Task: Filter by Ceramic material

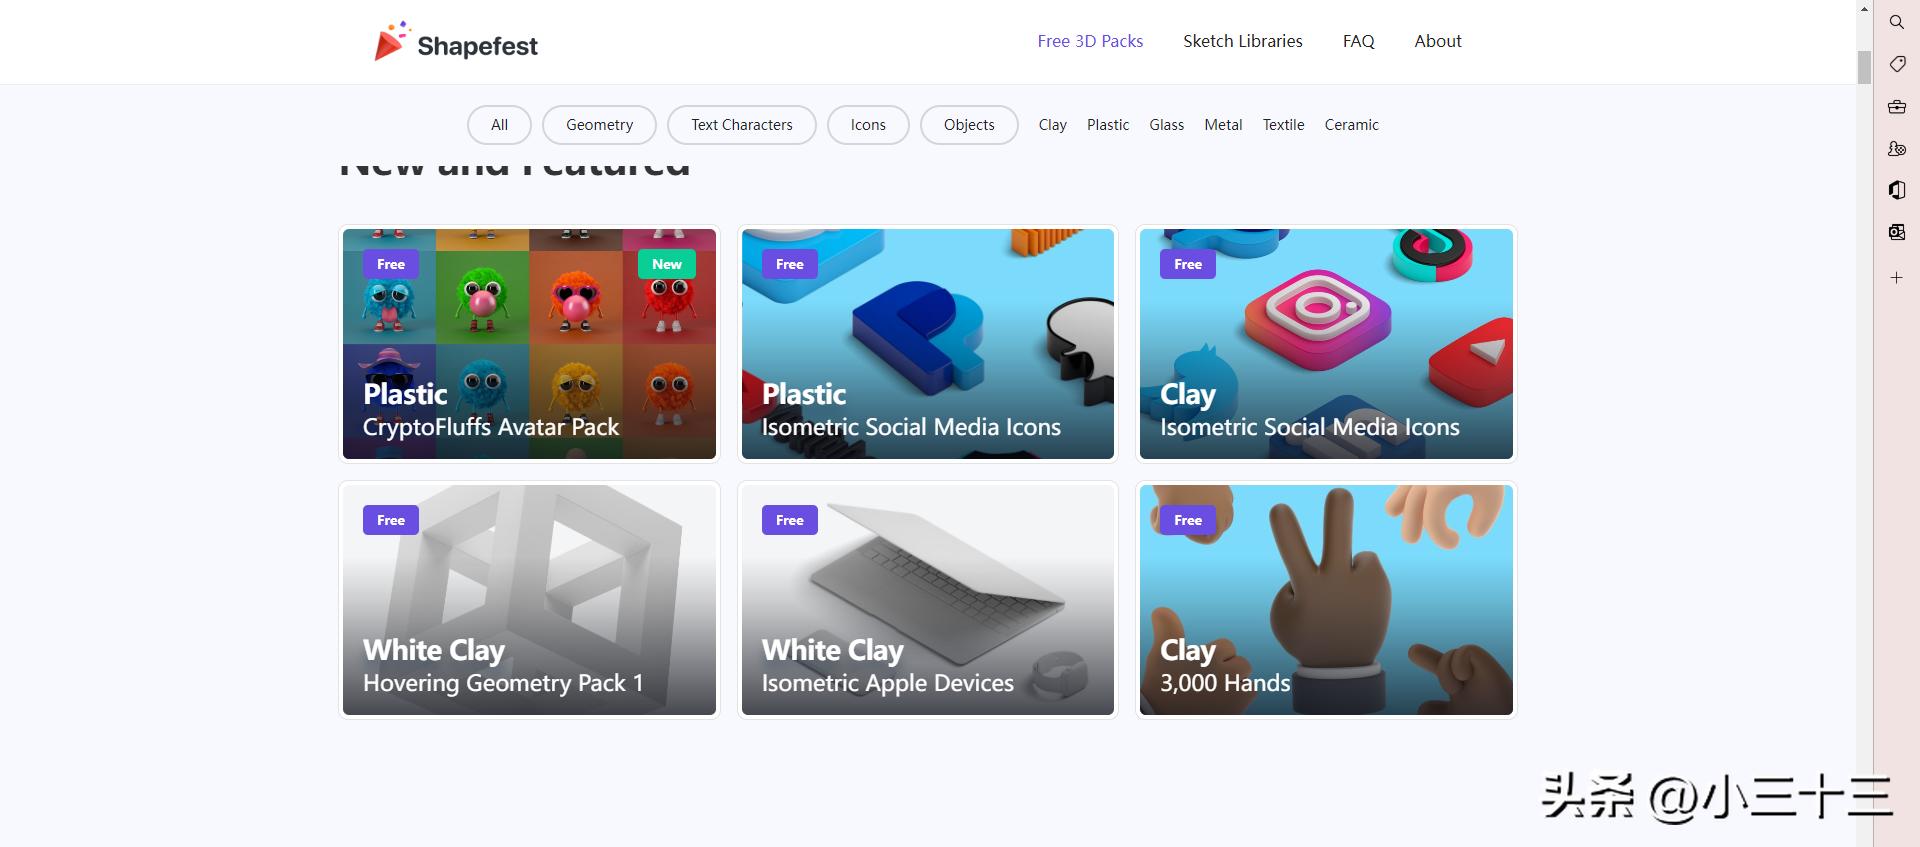Action: point(1351,125)
